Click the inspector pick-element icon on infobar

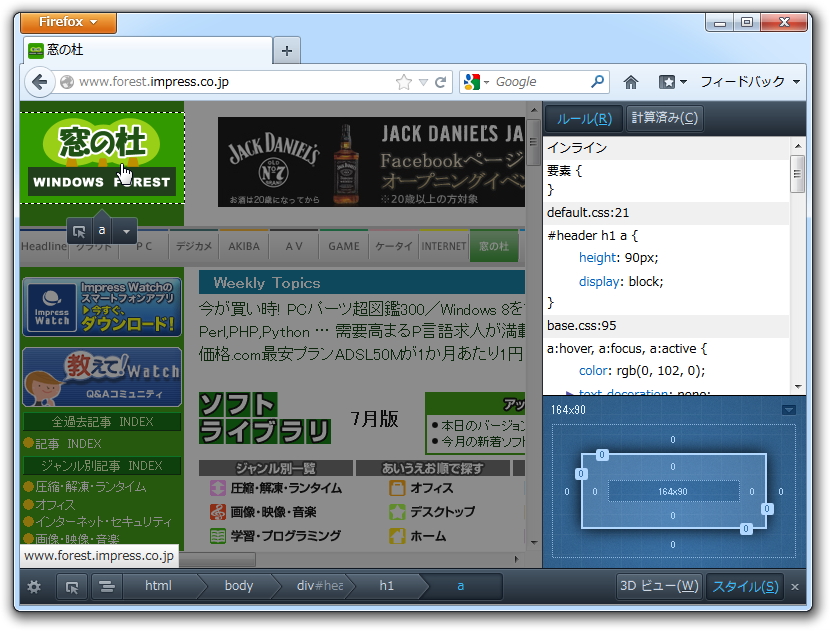tap(78, 231)
